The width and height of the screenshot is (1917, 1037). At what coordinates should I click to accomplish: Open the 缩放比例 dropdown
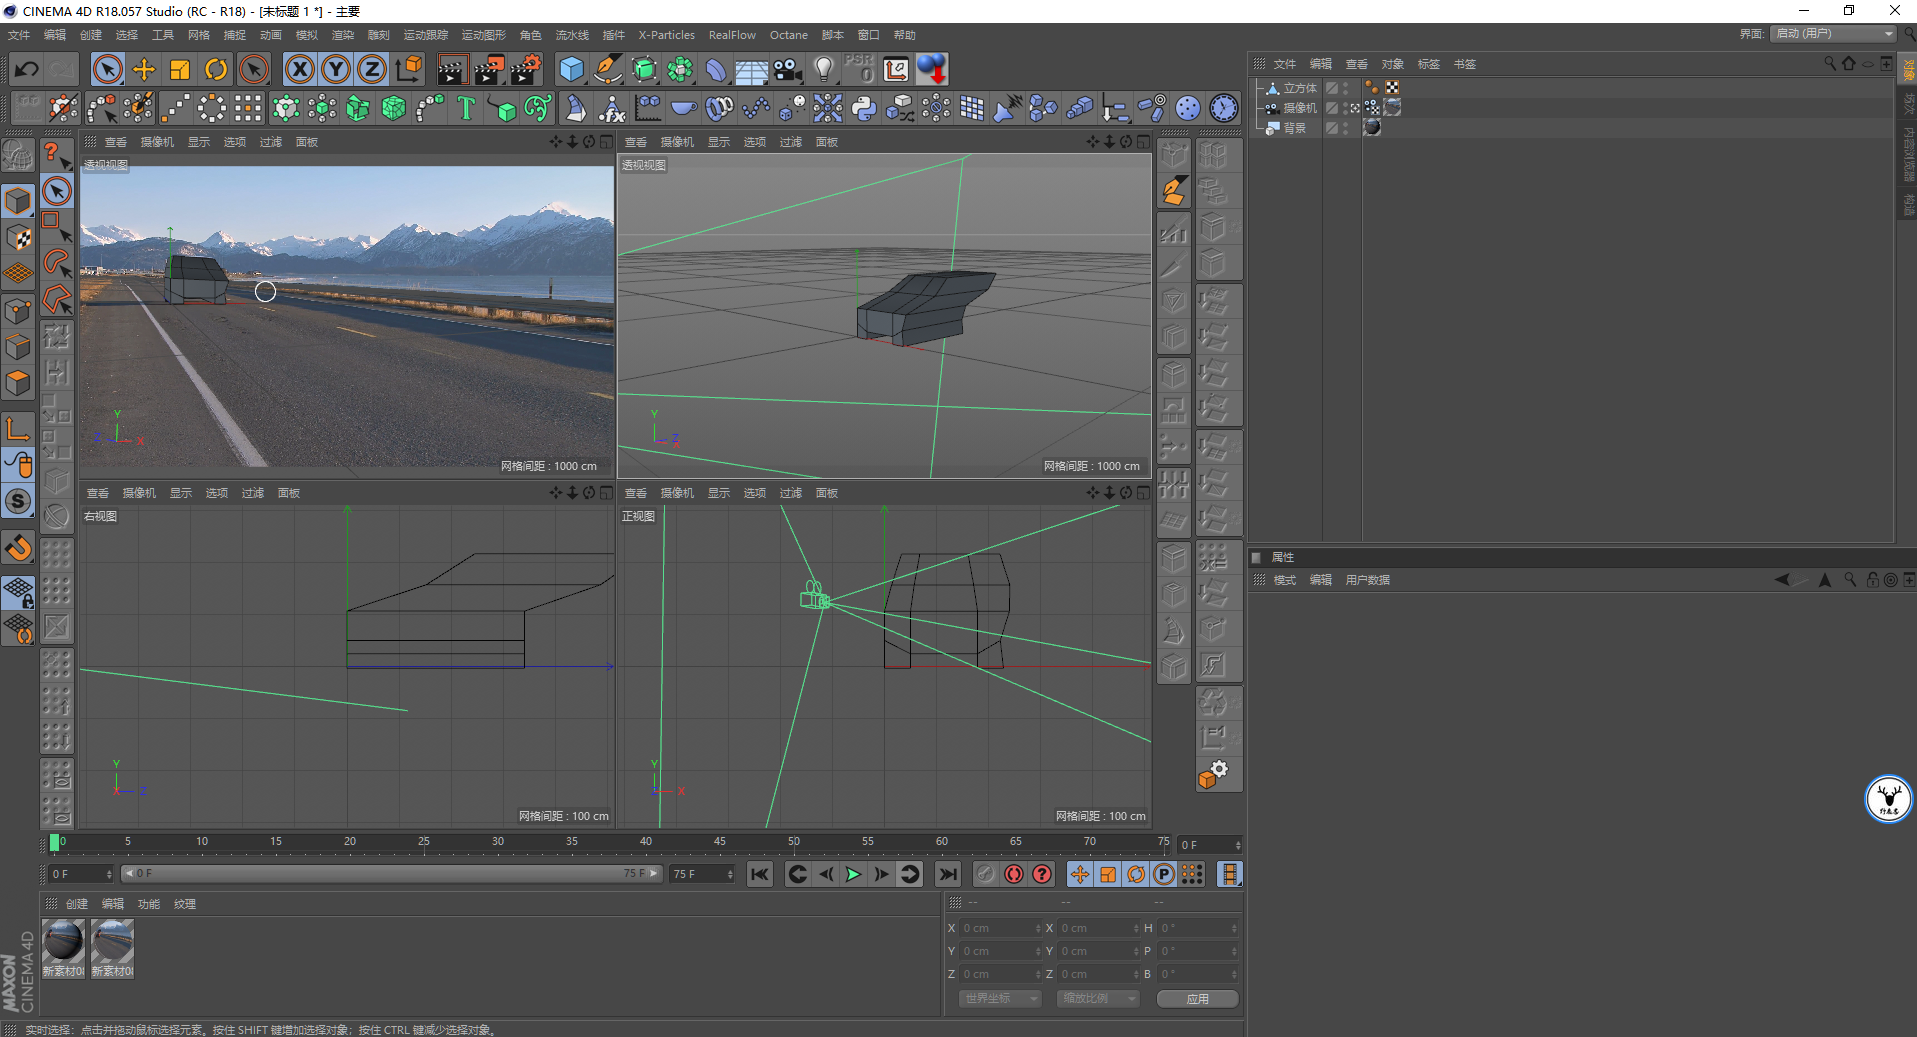click(x=1097, y=999)
